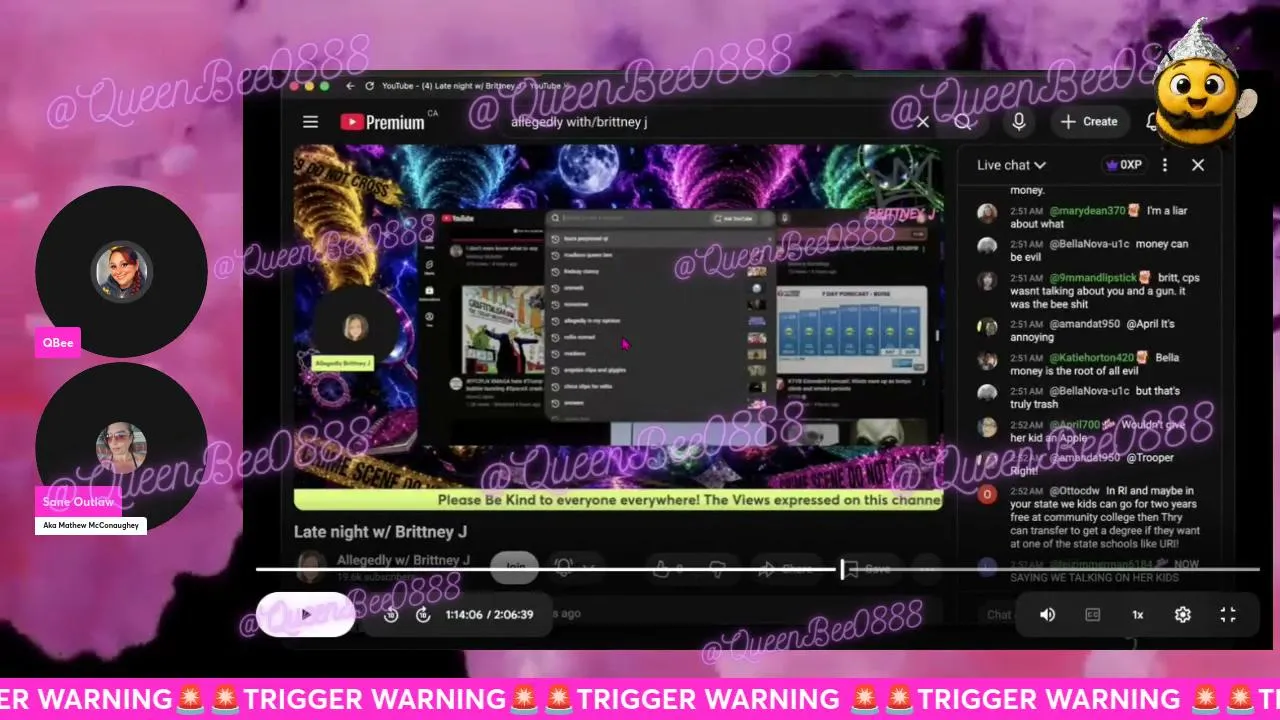Screen dimensions: 1280x720
Task: Click the 'Allegedly Brittney J' label inside the video
Action: pos(343,363)
